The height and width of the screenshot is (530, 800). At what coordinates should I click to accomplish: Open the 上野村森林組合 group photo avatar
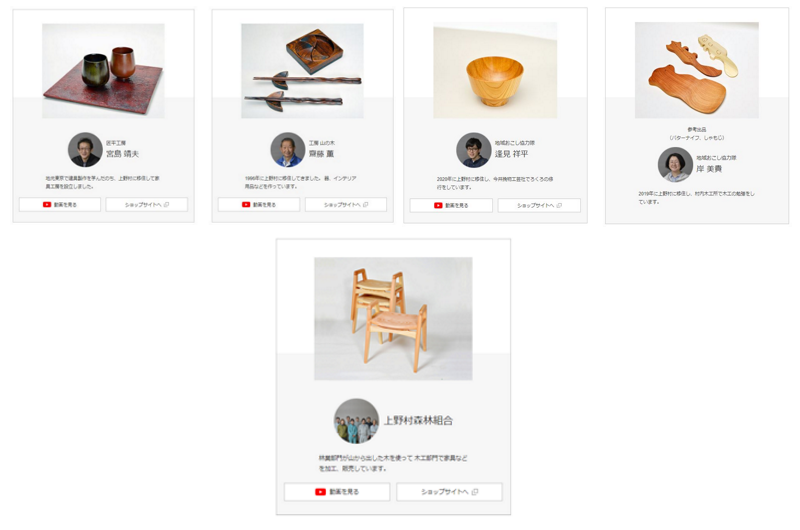(x=357, y=421)
